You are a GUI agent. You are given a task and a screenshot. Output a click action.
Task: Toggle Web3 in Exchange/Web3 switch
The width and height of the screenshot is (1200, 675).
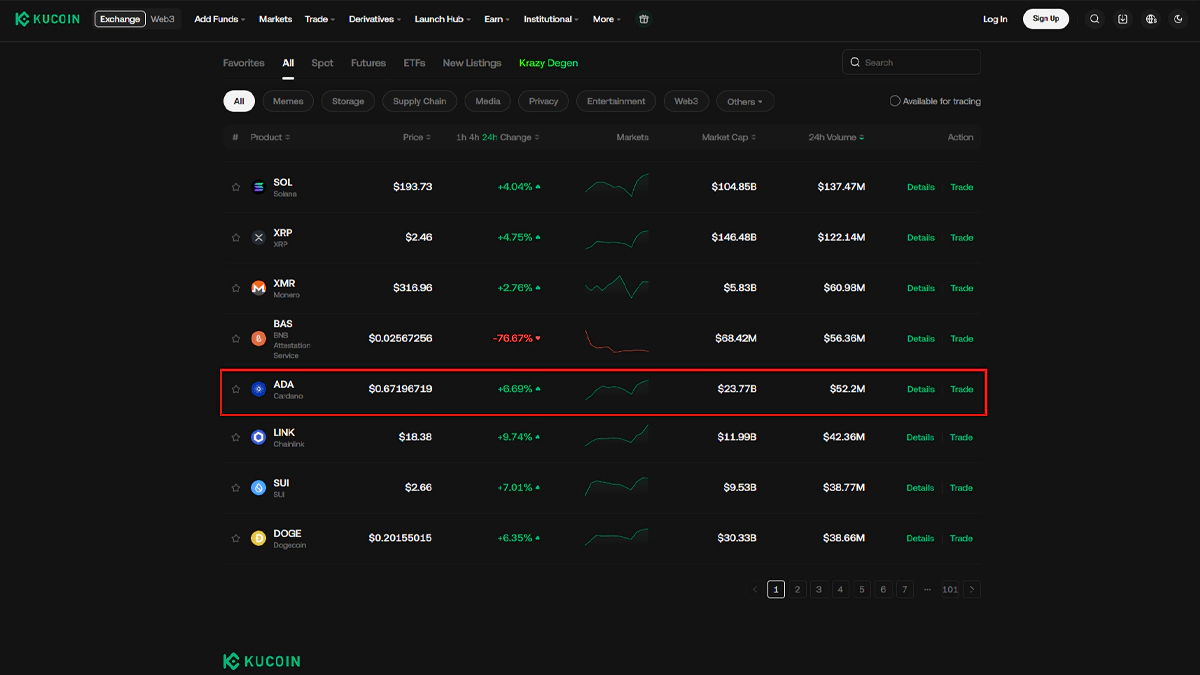click(x=163, y=19)
